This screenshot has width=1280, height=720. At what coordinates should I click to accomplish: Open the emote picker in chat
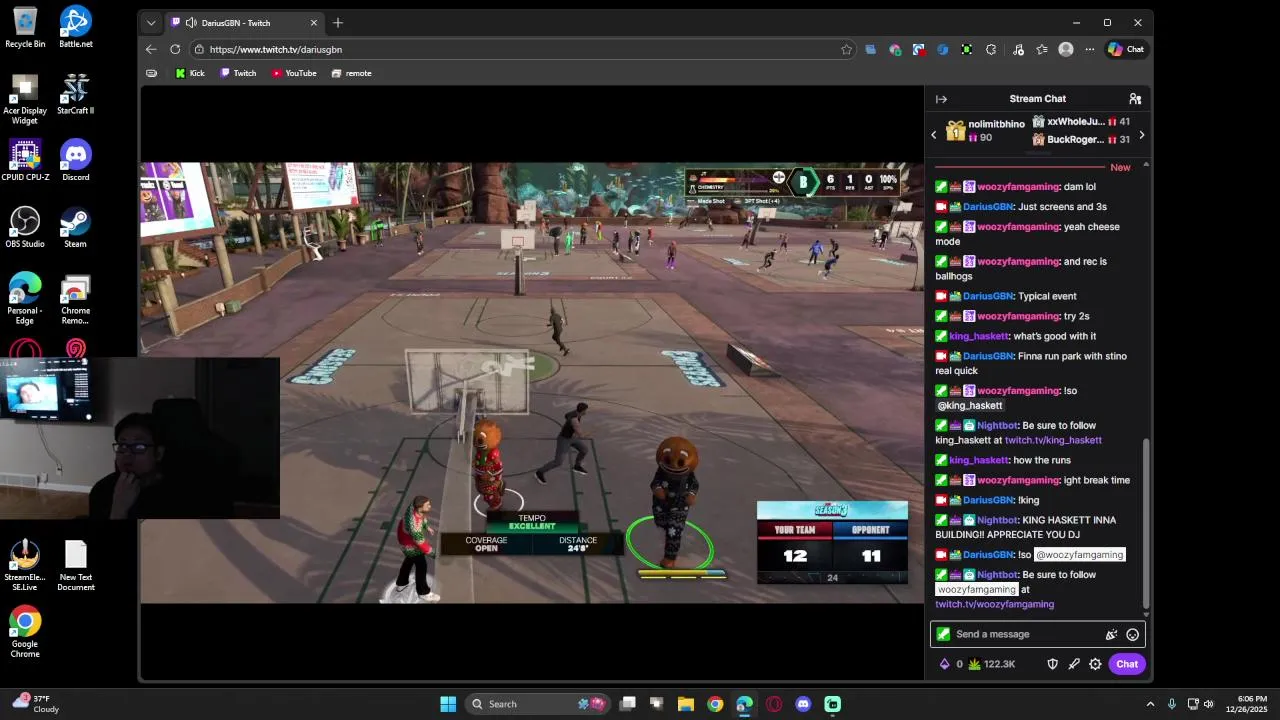1132,634
